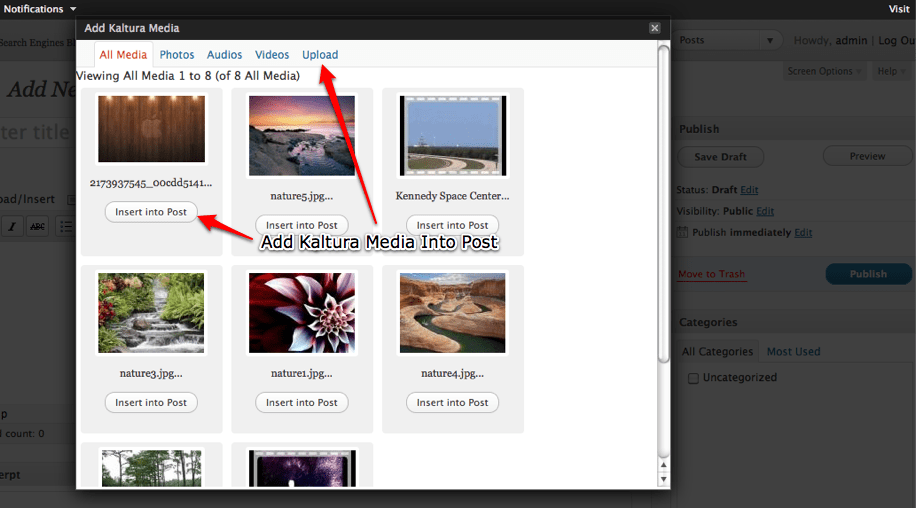Click Save Draft in Publish box

[720, 156]
